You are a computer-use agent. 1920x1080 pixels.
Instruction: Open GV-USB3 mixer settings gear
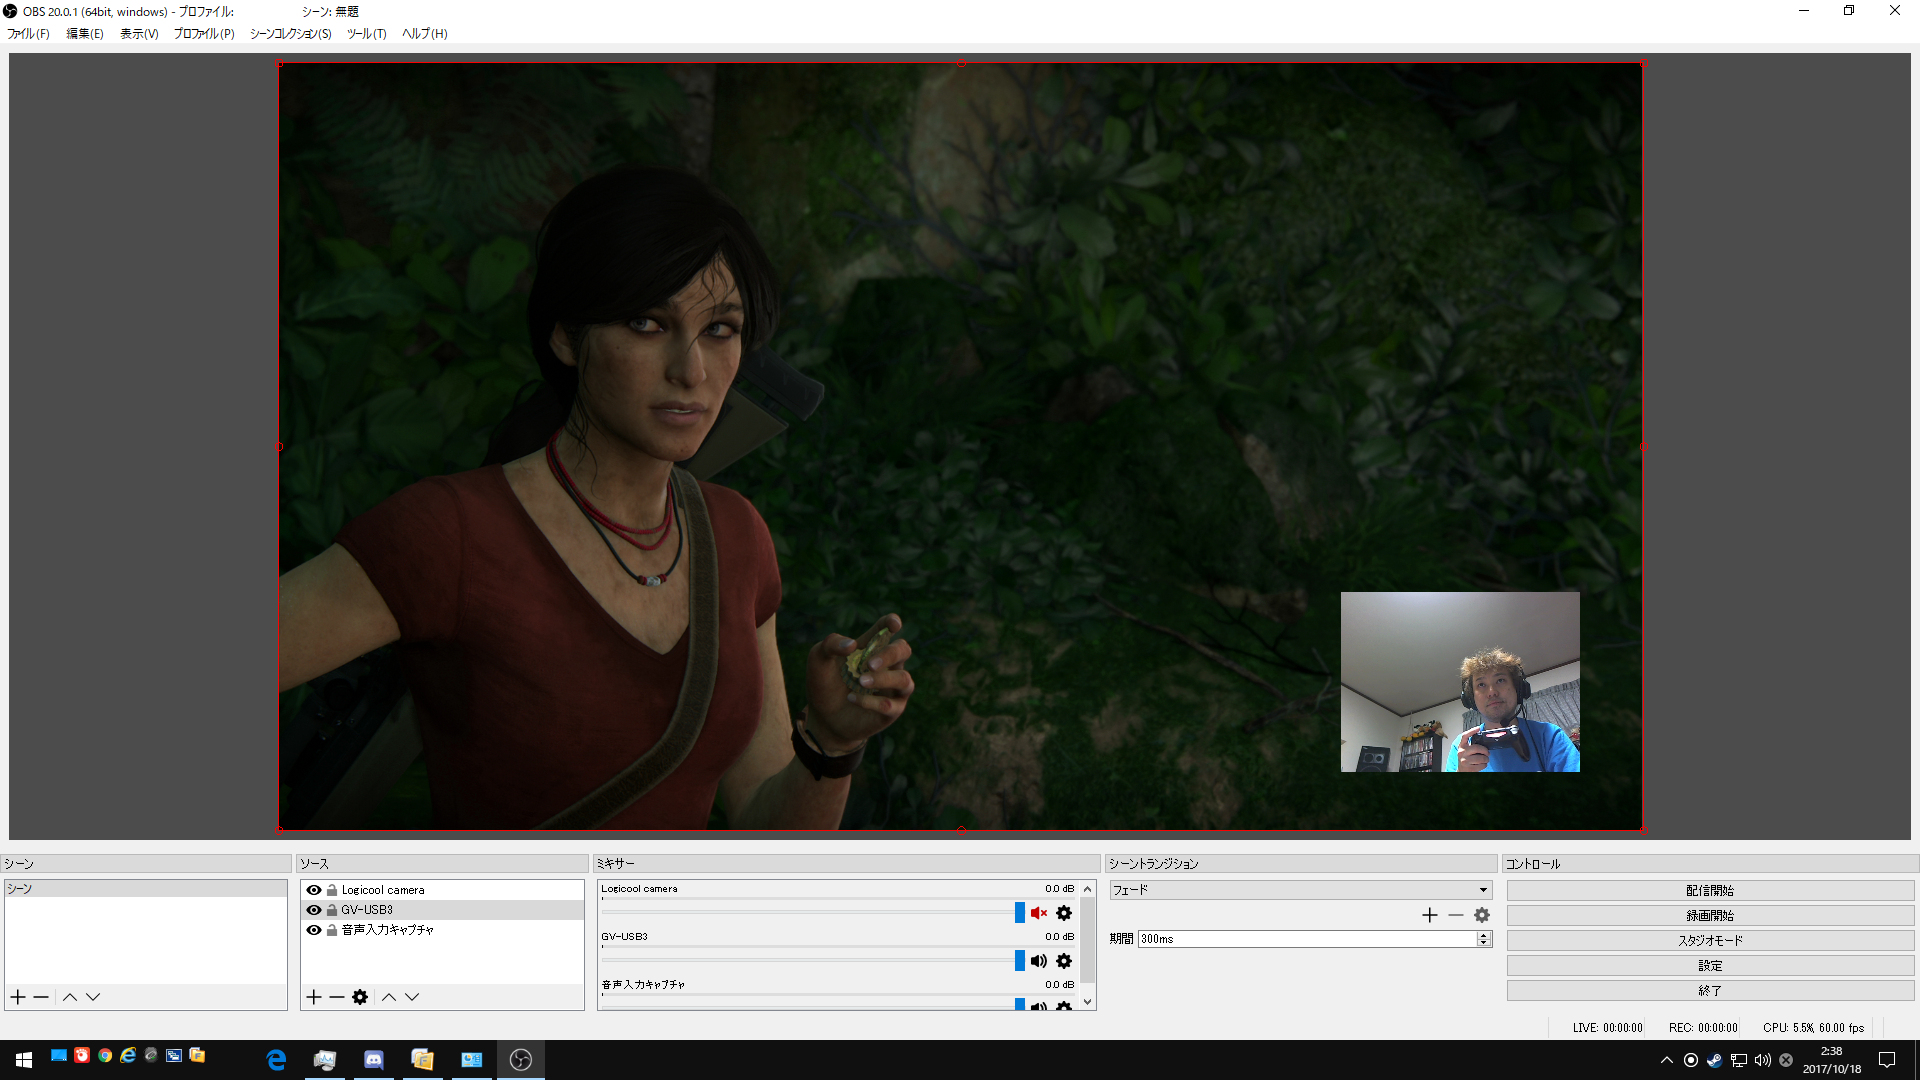1064,961
